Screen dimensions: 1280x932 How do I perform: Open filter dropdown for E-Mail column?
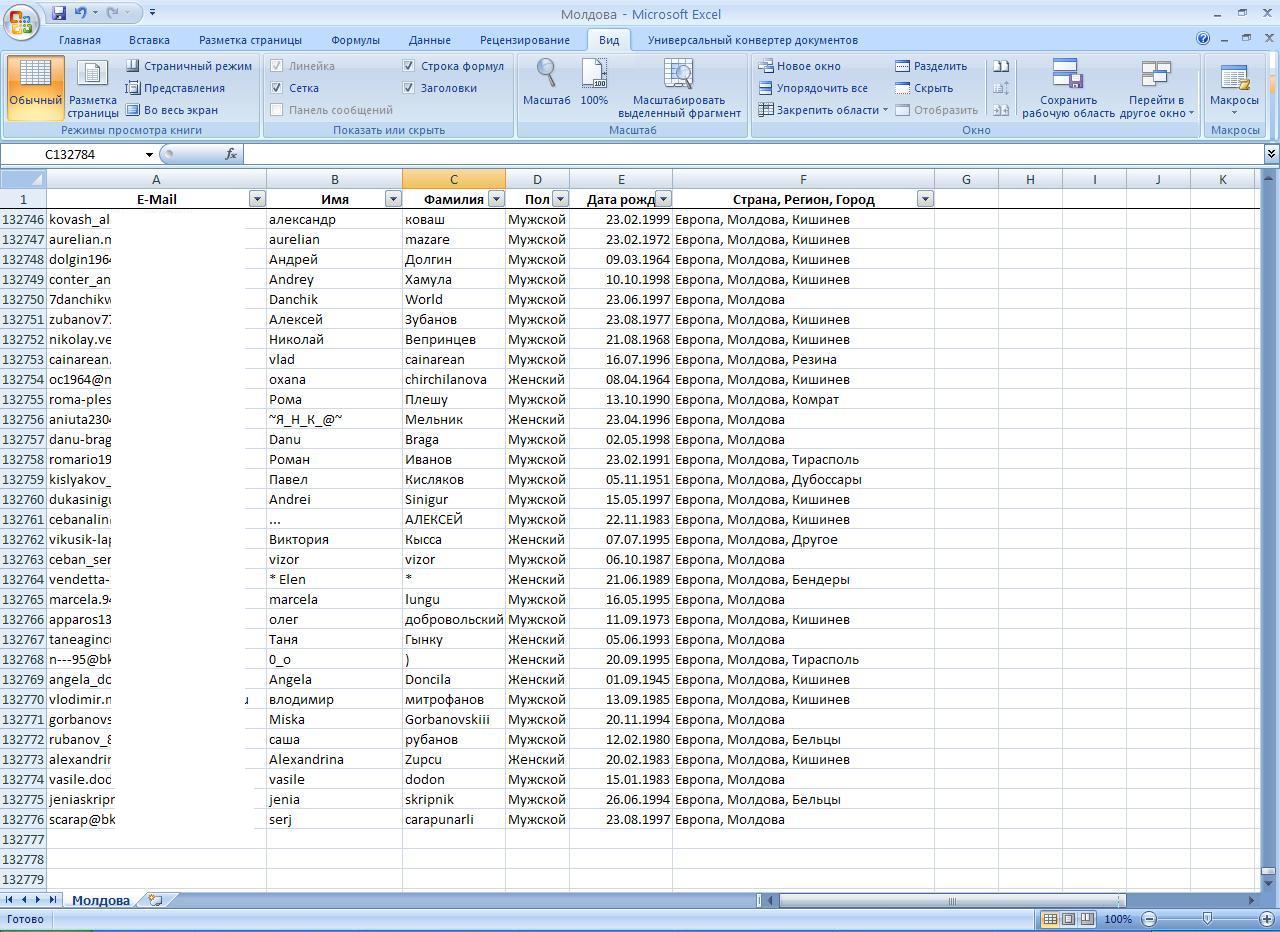pos(257,199)
